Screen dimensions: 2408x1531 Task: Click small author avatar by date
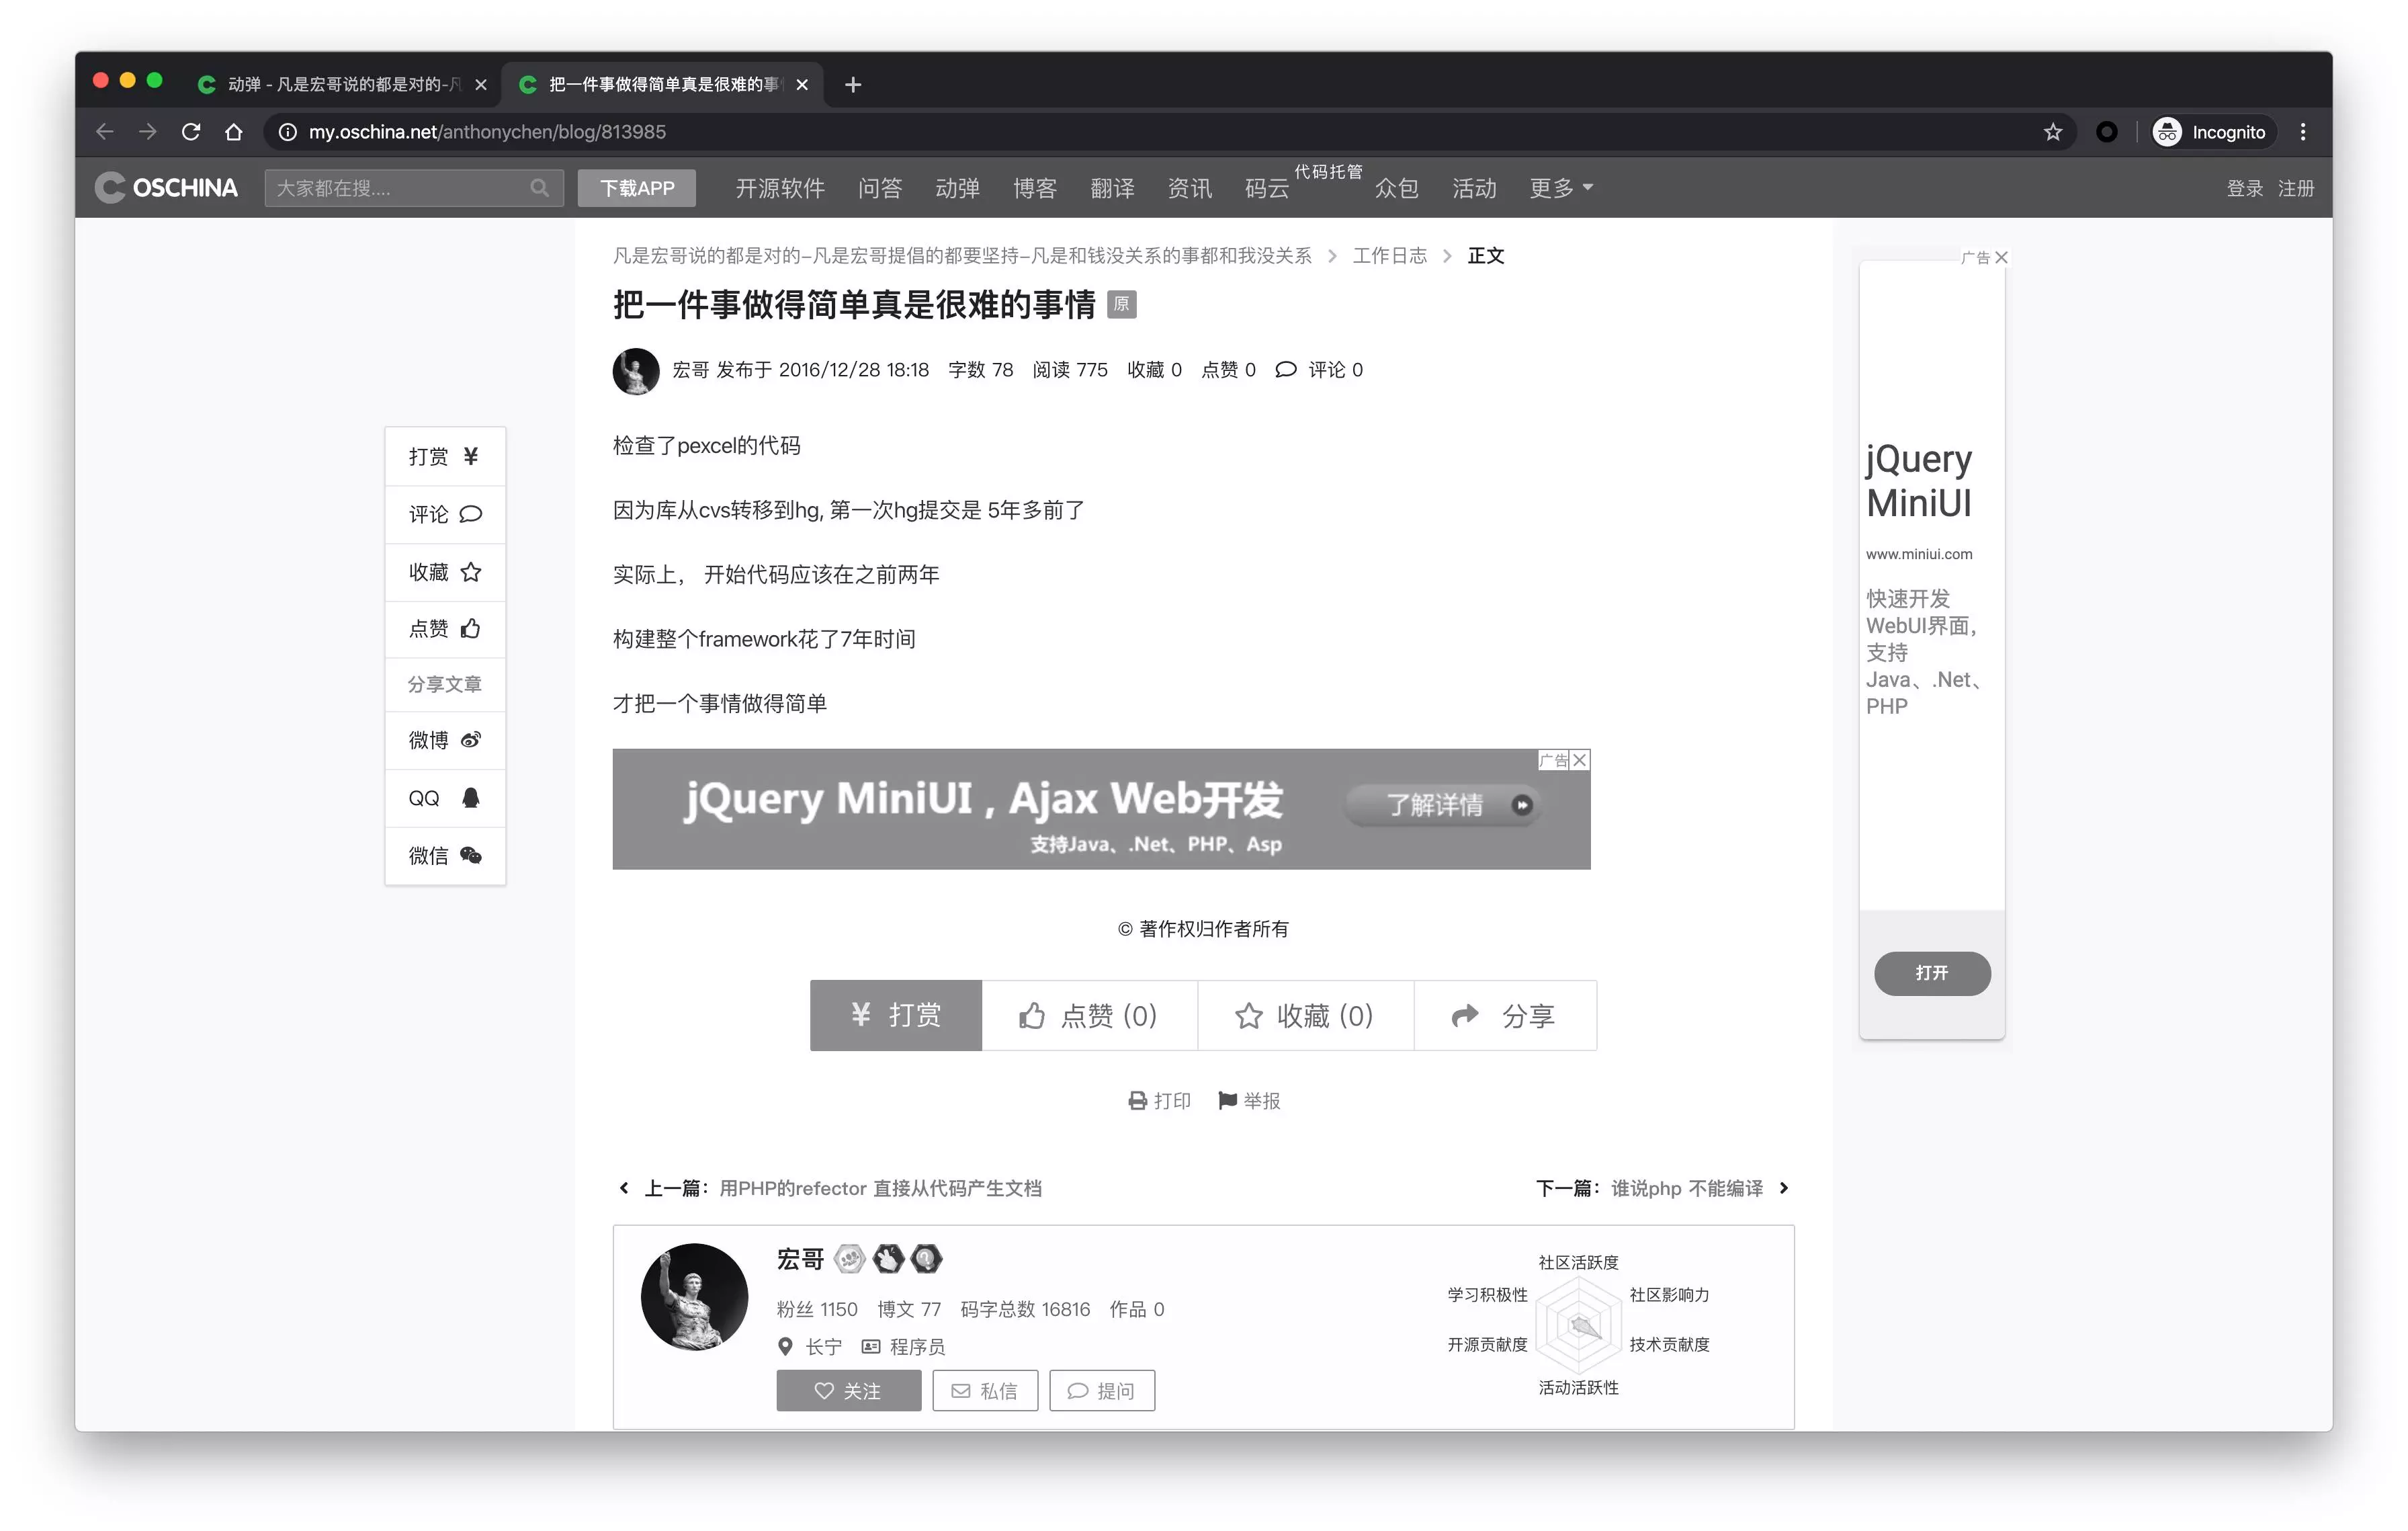[636, 371]
